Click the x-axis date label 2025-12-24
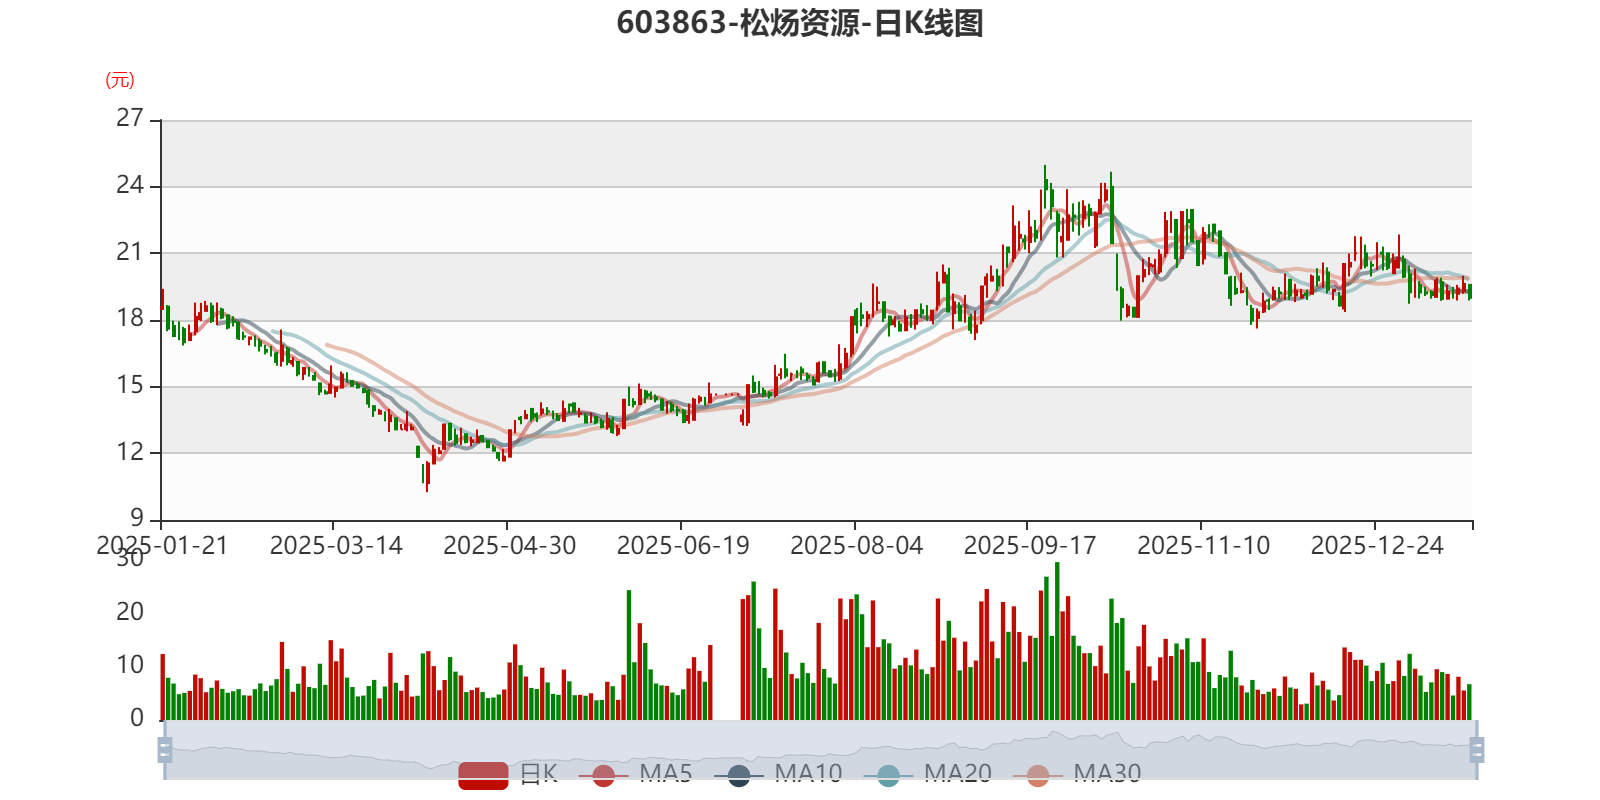Screen dimensions: 1600x800 click(1377, 546)
